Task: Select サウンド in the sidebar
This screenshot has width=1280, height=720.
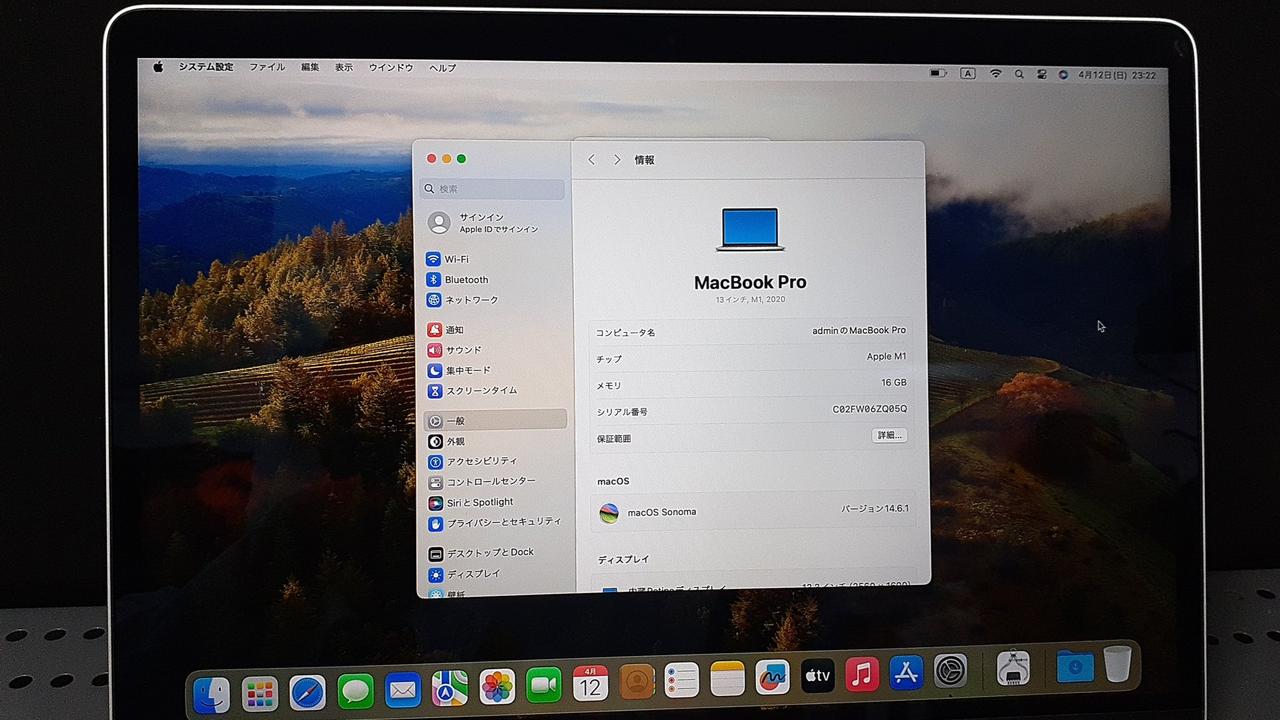Action: 462,350
